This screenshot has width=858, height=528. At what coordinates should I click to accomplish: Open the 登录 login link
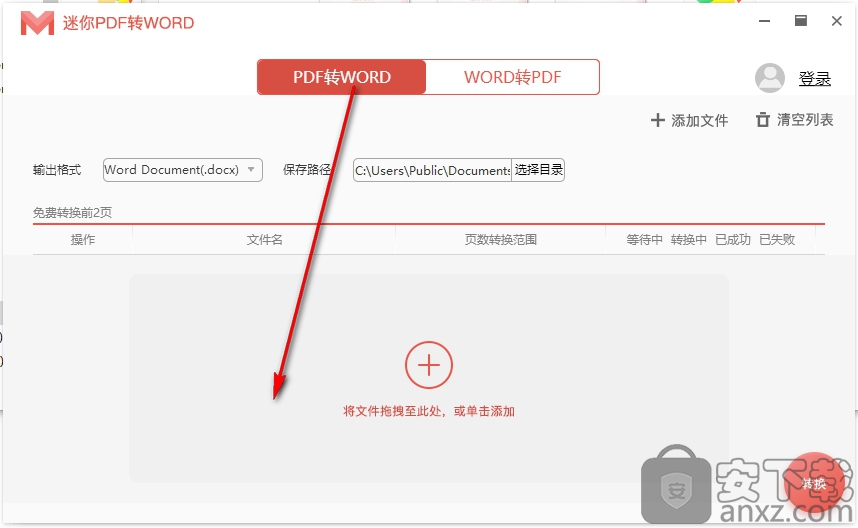tap(814, 79)
